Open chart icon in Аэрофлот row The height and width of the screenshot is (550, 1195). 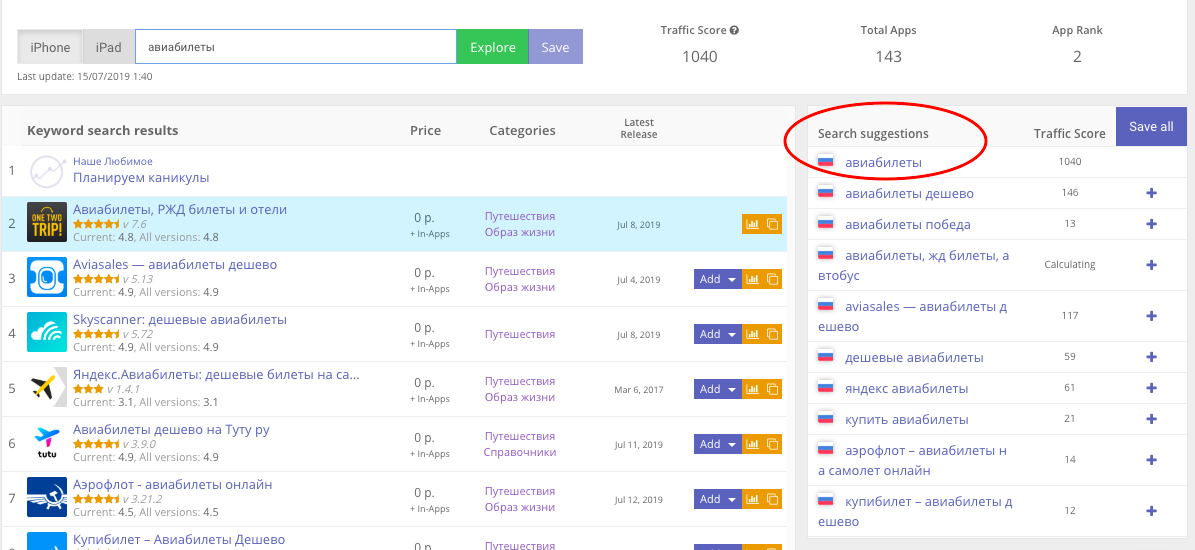click(x=752, y=499)
